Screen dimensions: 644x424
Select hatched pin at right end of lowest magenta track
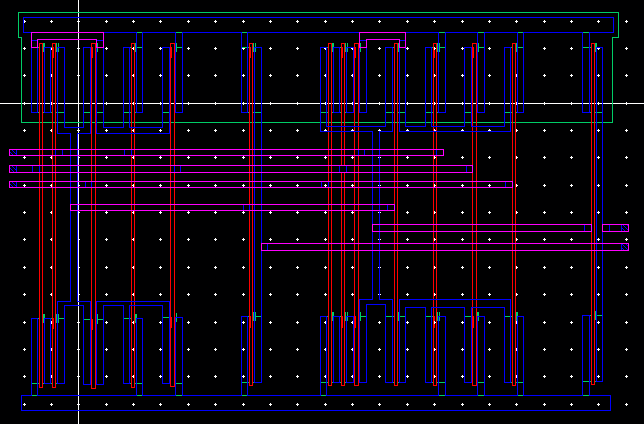[624, 247]
